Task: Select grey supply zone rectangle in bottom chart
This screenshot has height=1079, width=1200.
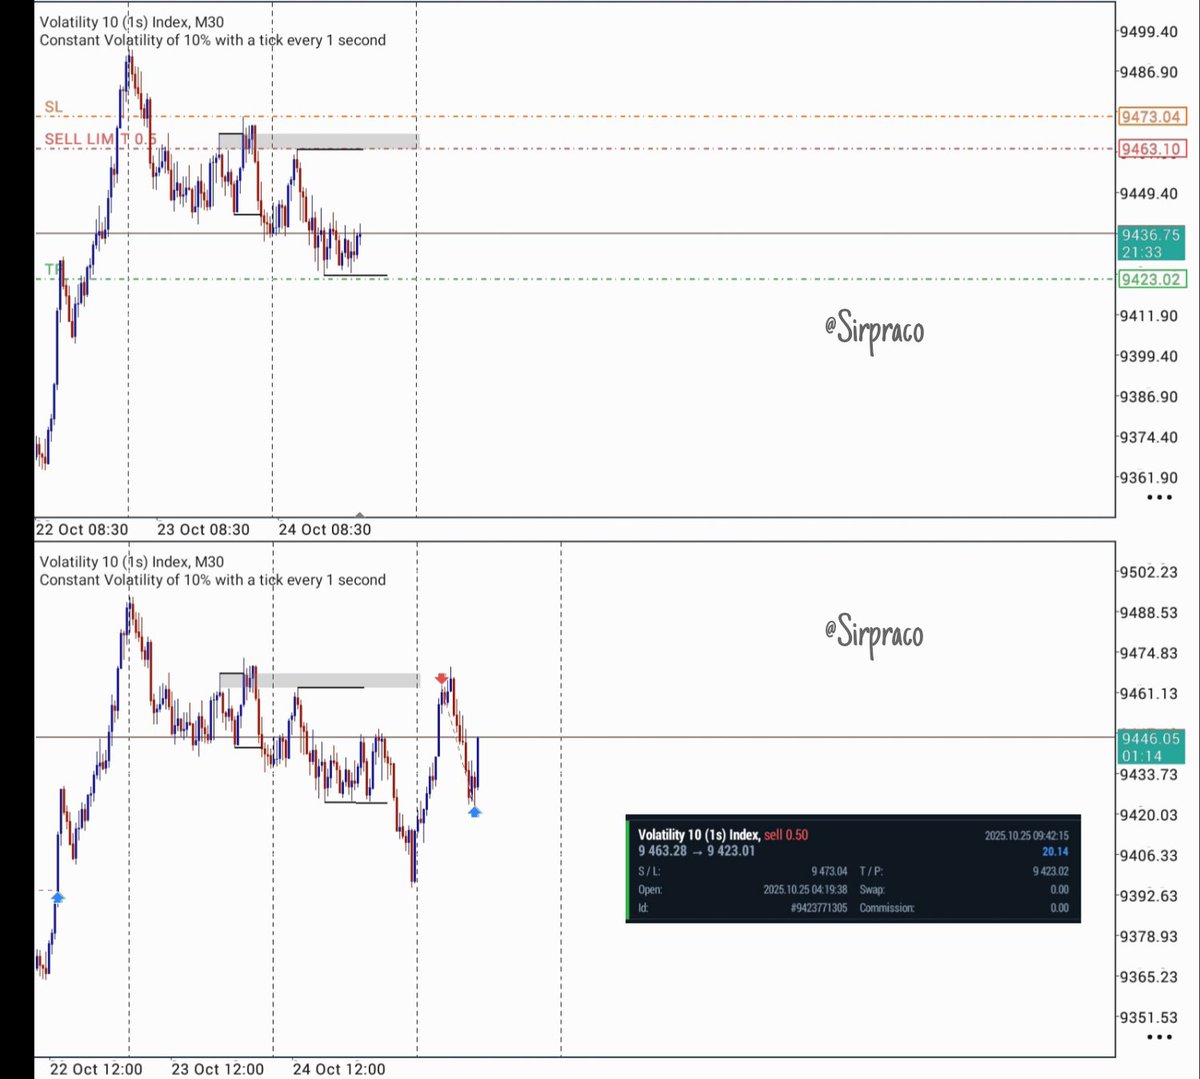Action: click(x=319, y=680)
